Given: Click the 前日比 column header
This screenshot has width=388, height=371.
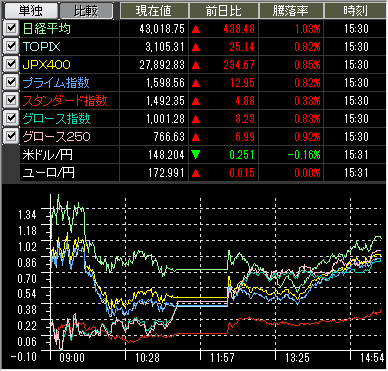Looking at the screenshot, I should point(224,11).
